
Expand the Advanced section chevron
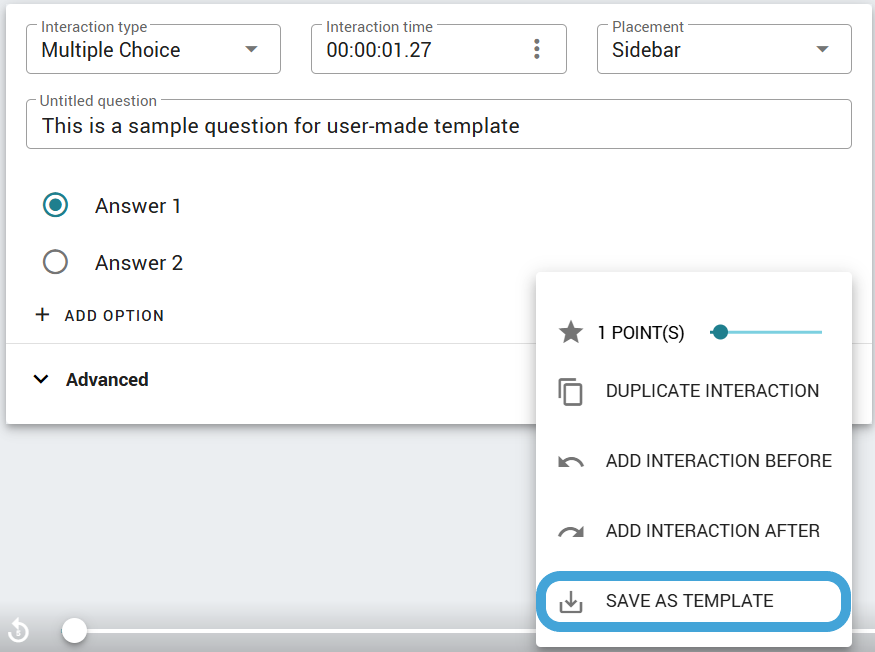pos(41,380)
